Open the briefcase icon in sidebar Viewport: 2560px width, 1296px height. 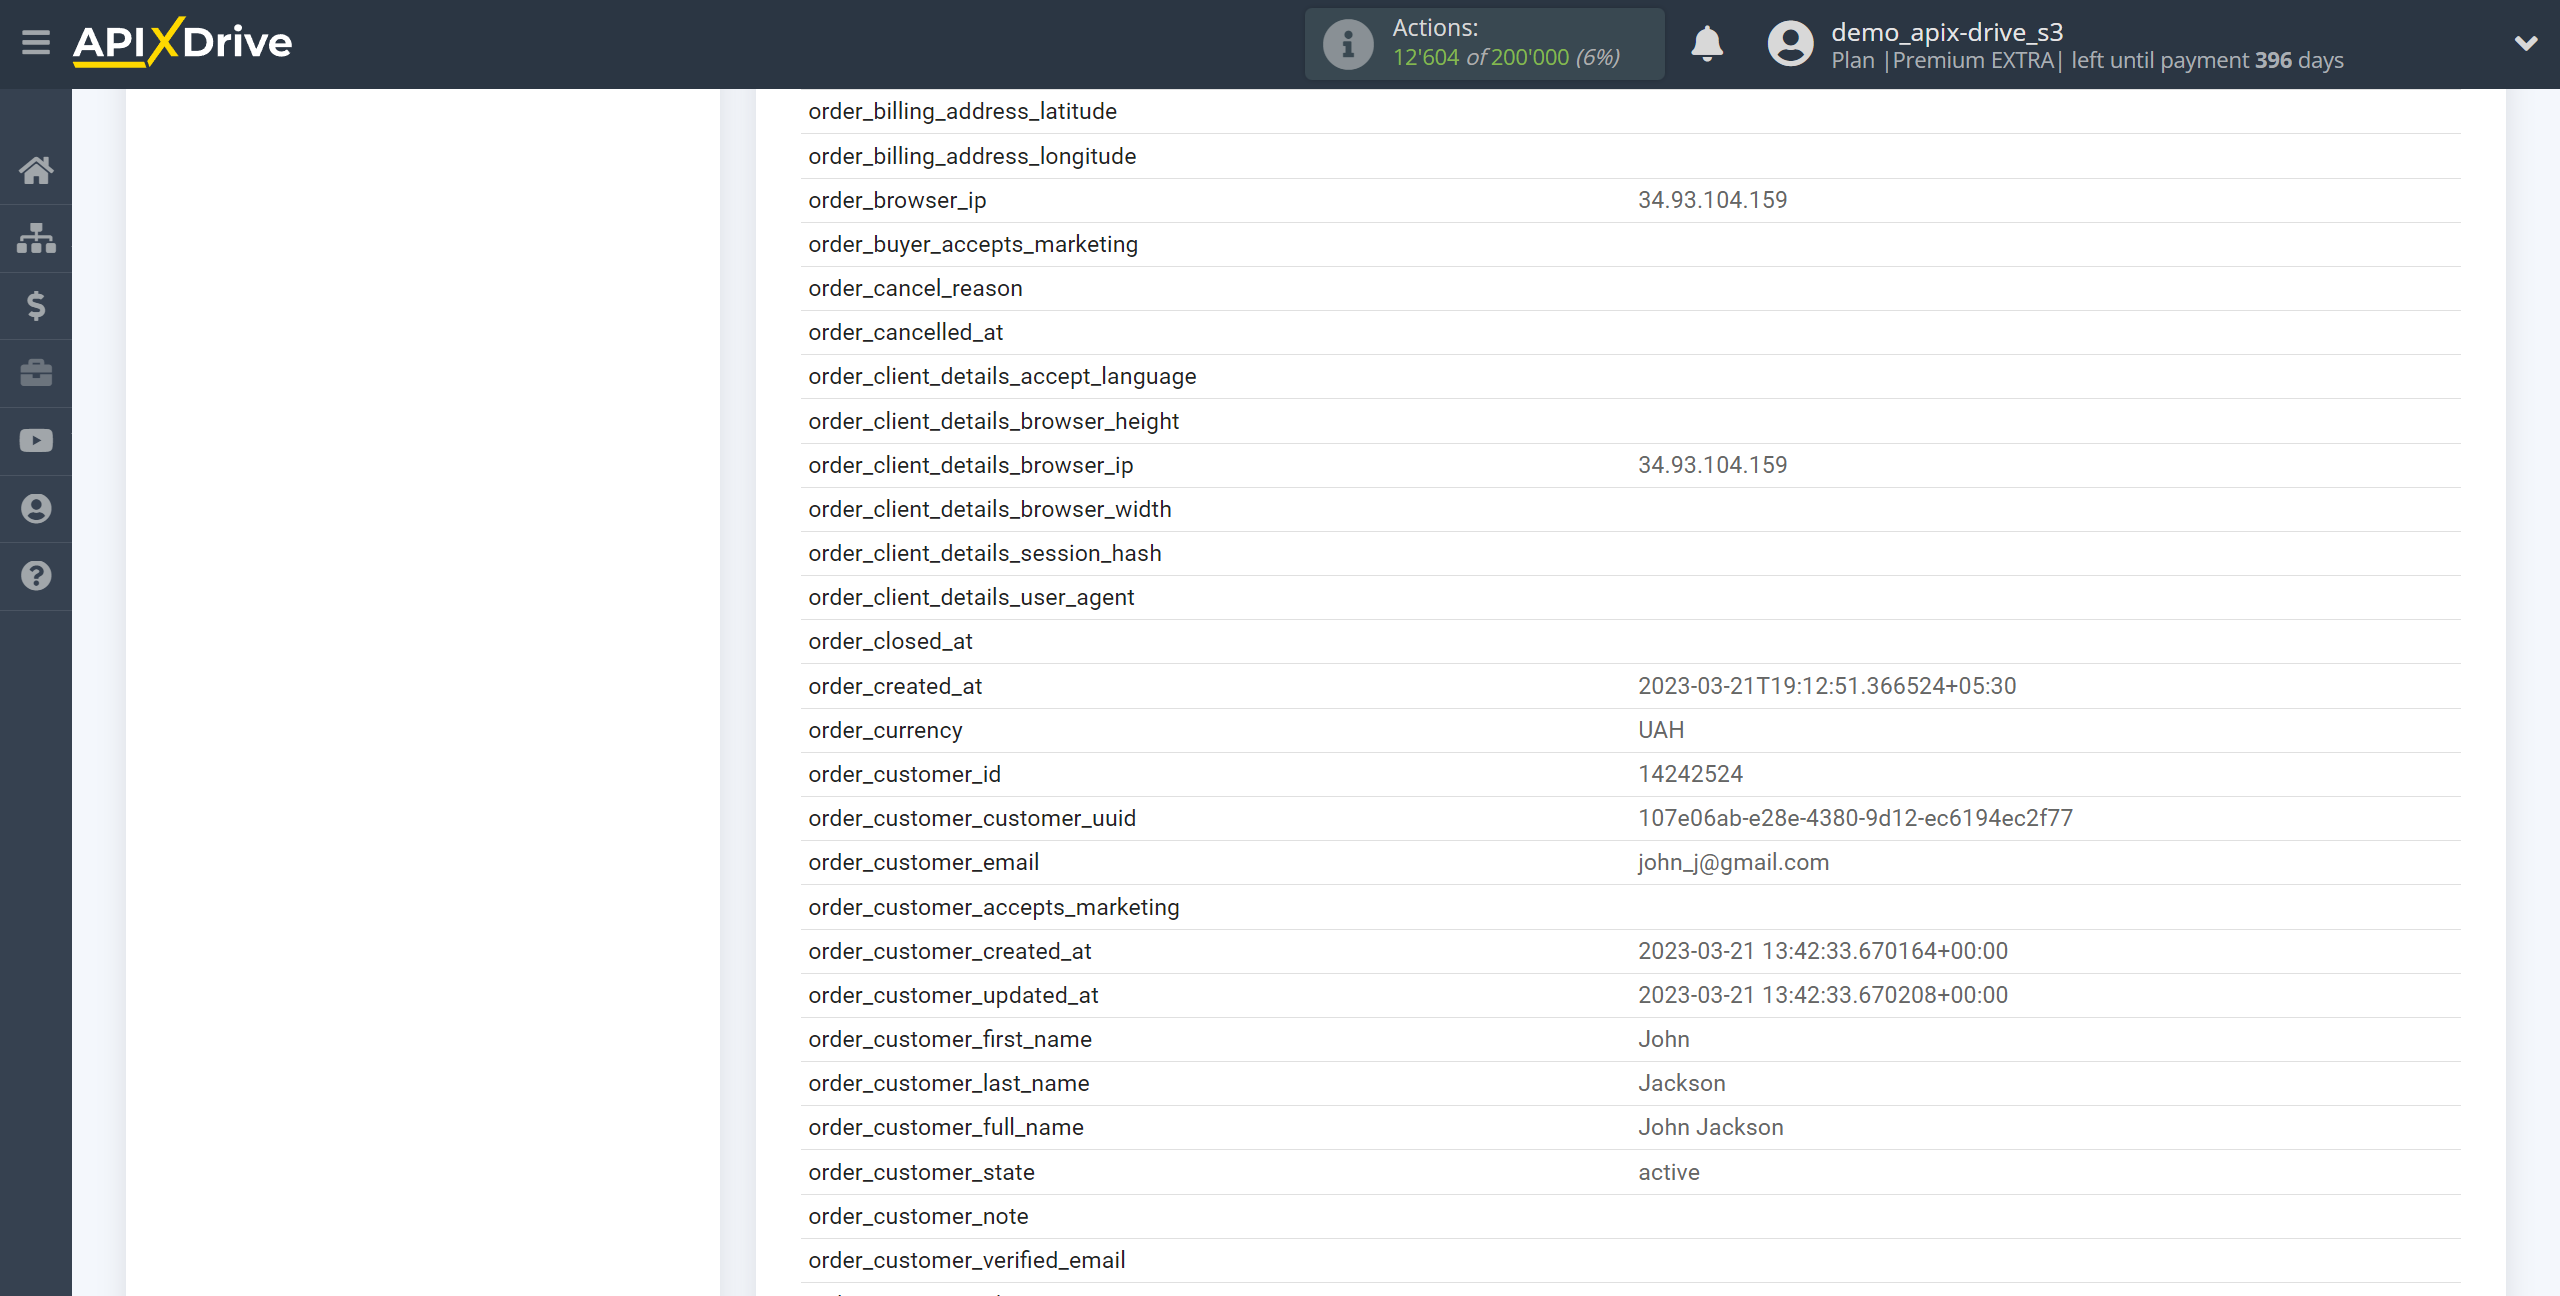tap(36, 373)
